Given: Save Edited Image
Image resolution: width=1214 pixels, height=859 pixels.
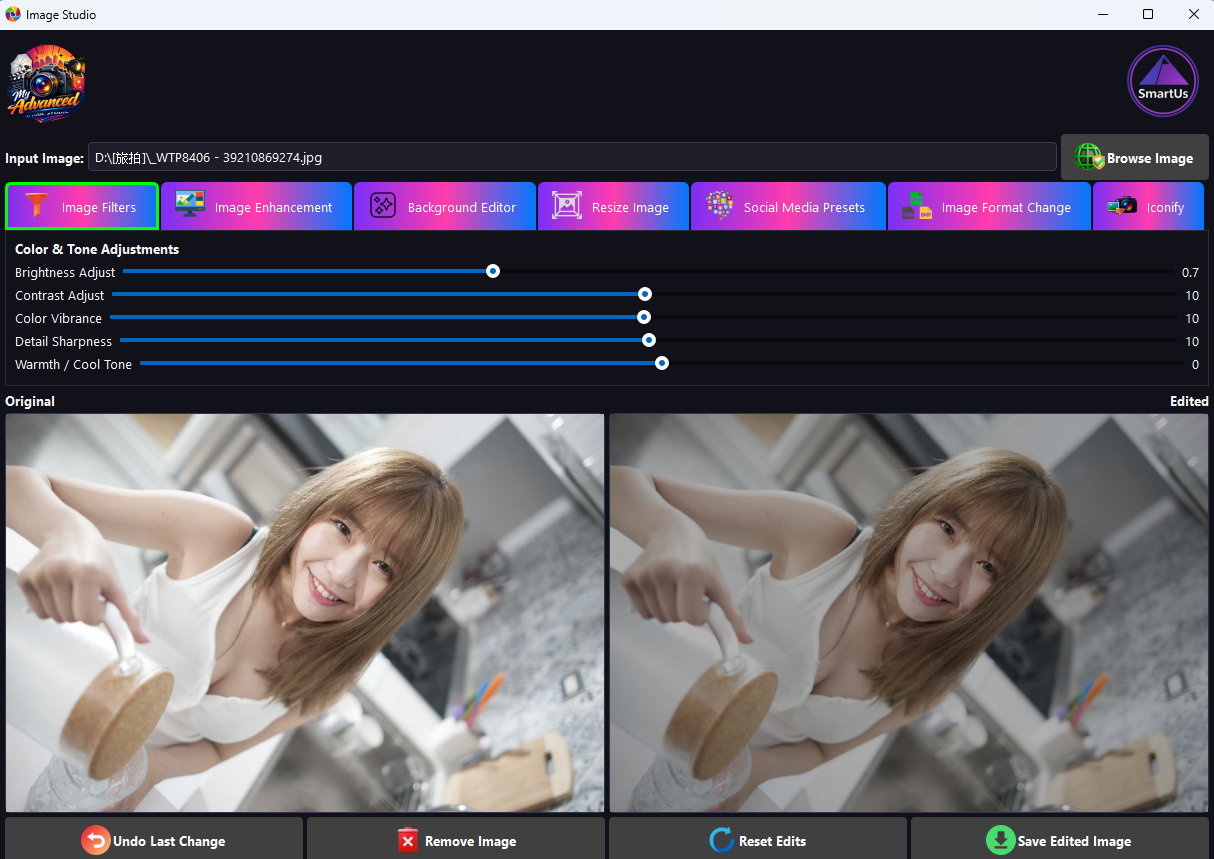Looking at the screenshot, I should [x=1060, y=840].
